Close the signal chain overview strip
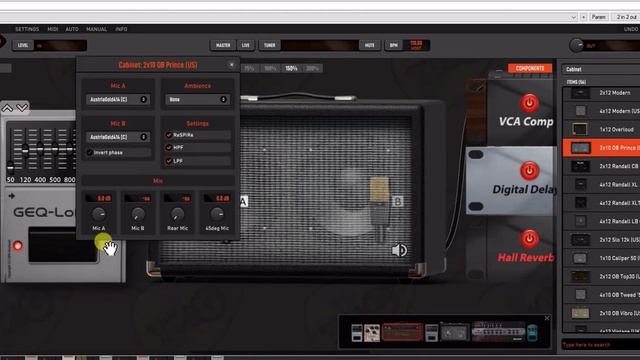 coord(547,318)
